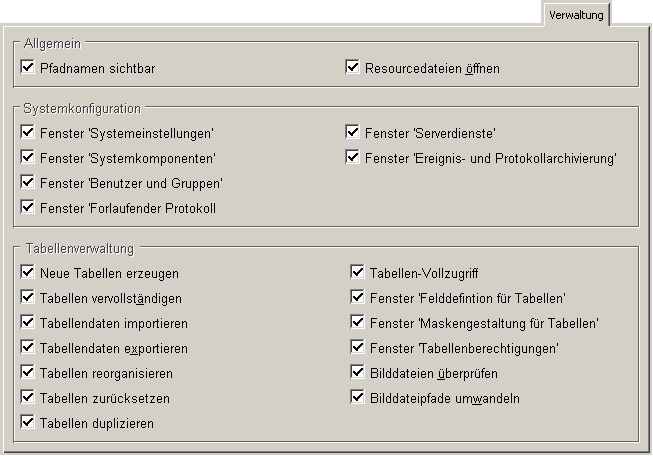Uncheck Fenster 'Felddefintion für Tabellen'
653x456 pixels.
(357, 297)
